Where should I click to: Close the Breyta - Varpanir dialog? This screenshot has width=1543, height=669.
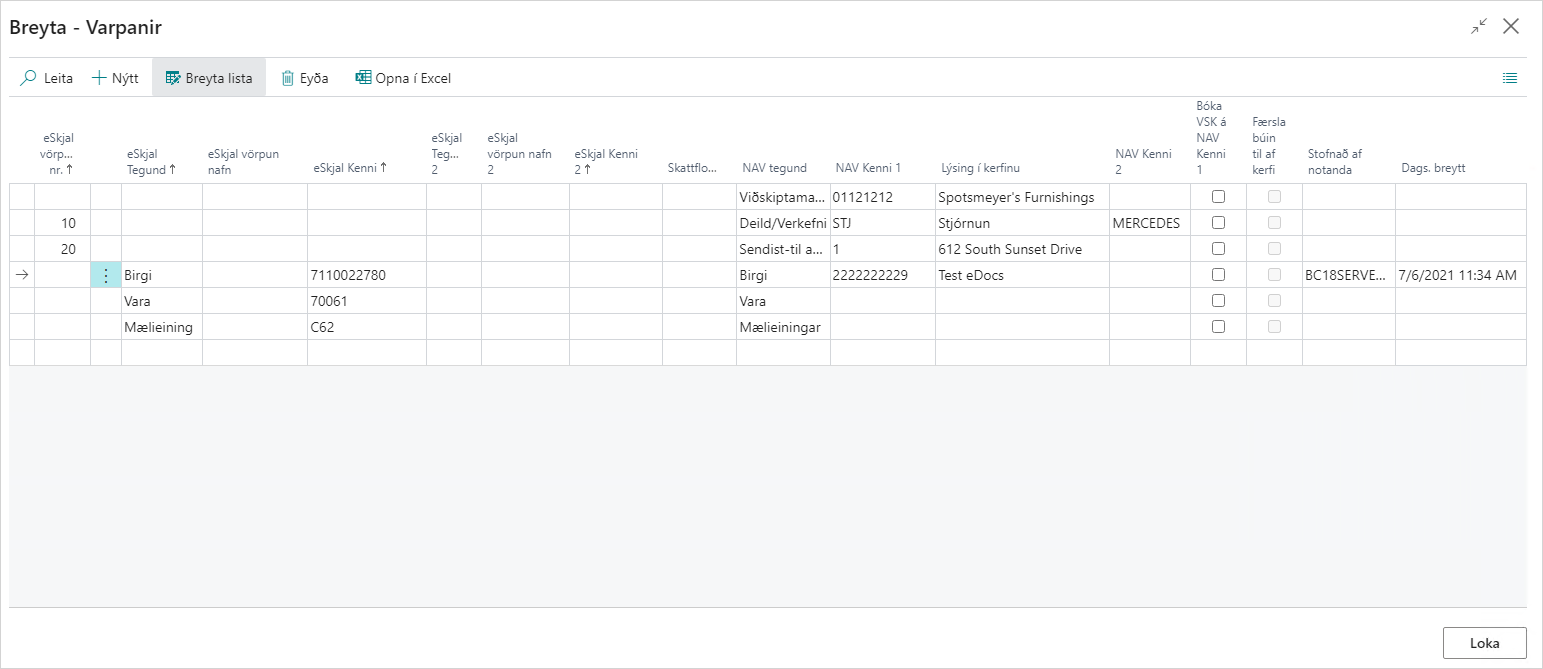pyautogui.click(x=1511, y=27)
